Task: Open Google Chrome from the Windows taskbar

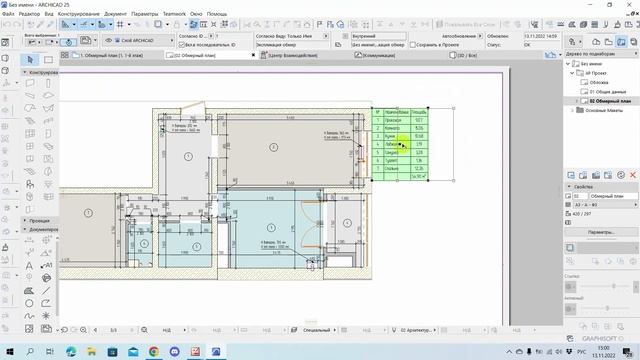Action: 154,351
